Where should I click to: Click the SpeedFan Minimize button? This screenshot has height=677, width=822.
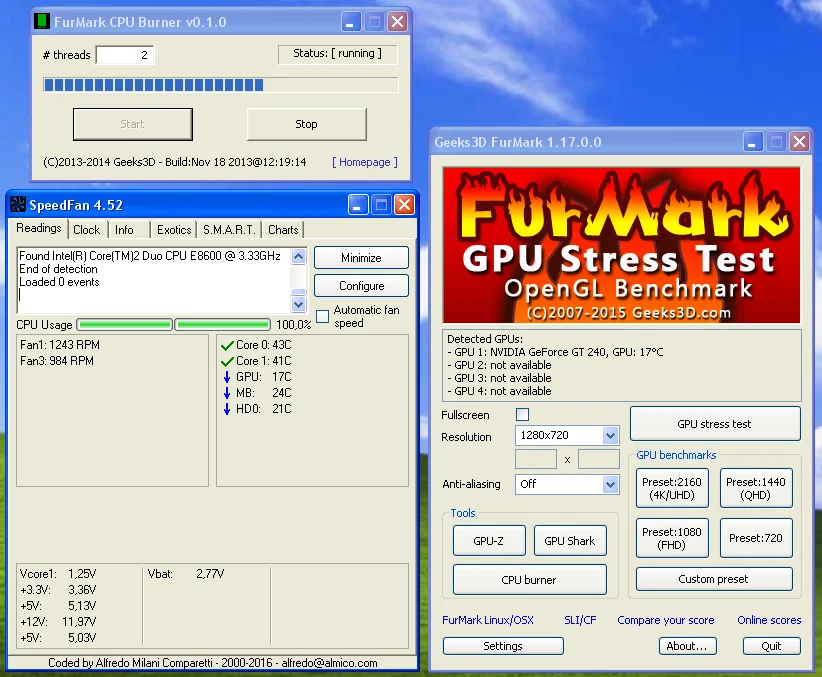(x=361, y=258)
